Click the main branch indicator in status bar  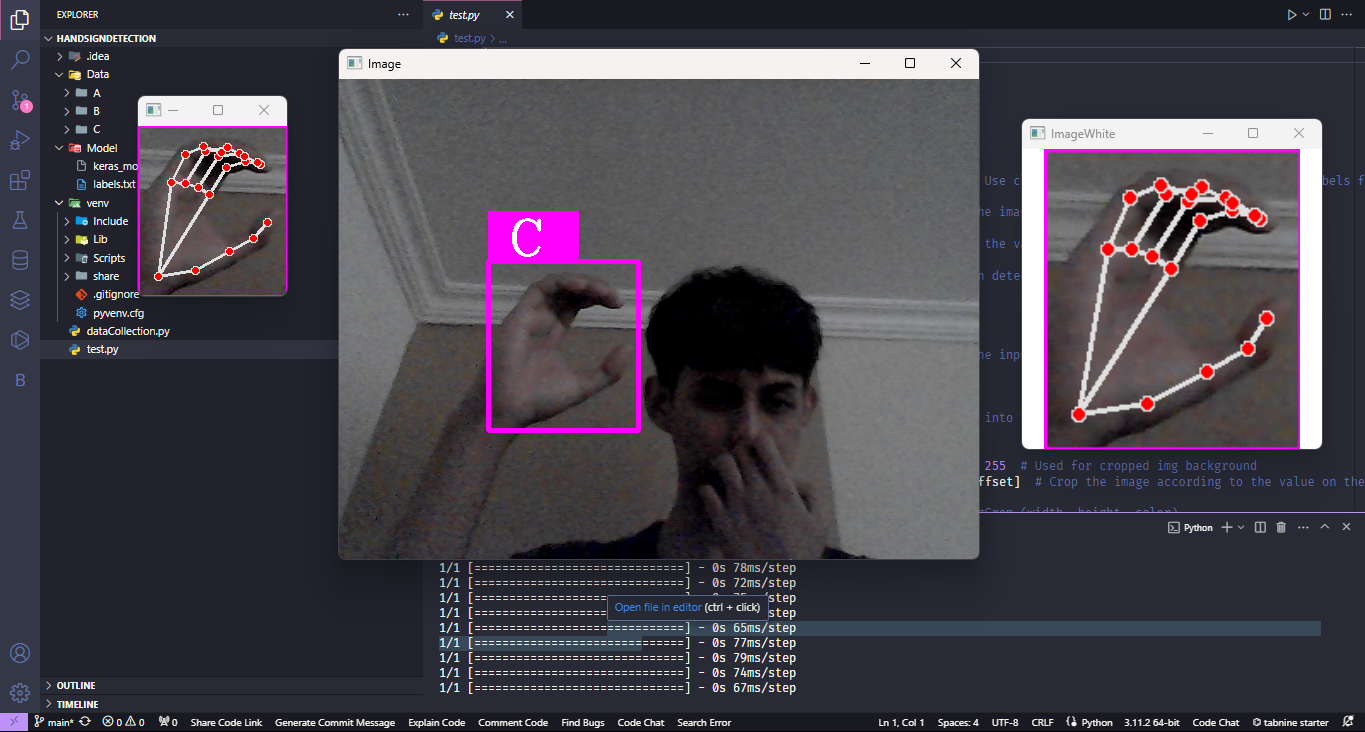coord(55,722)
